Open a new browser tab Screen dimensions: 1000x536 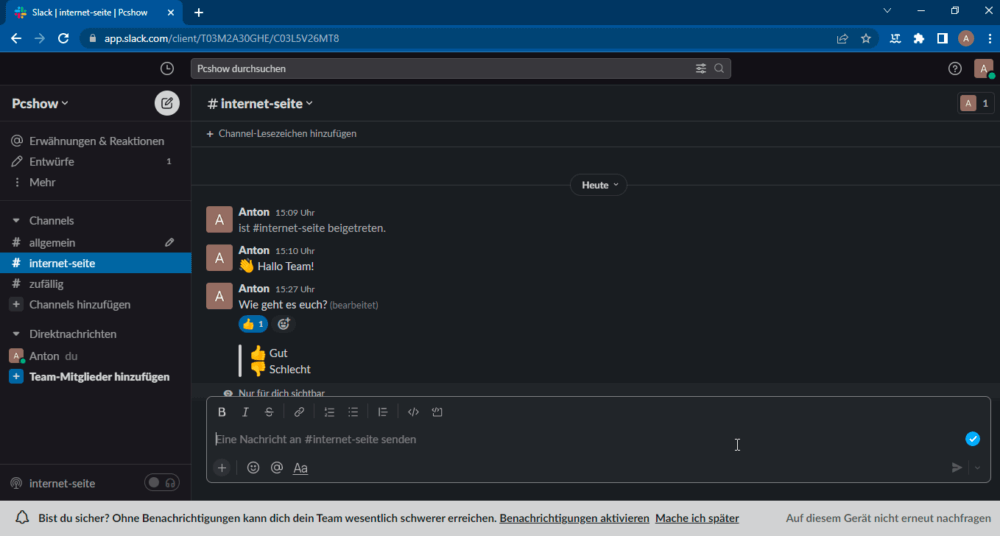(198, 12)
